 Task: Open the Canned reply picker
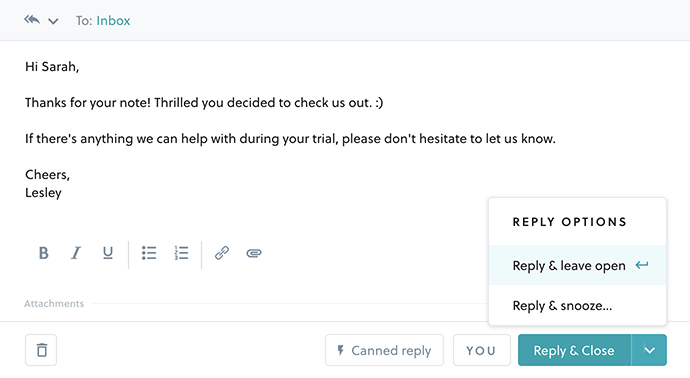[384, 350]
